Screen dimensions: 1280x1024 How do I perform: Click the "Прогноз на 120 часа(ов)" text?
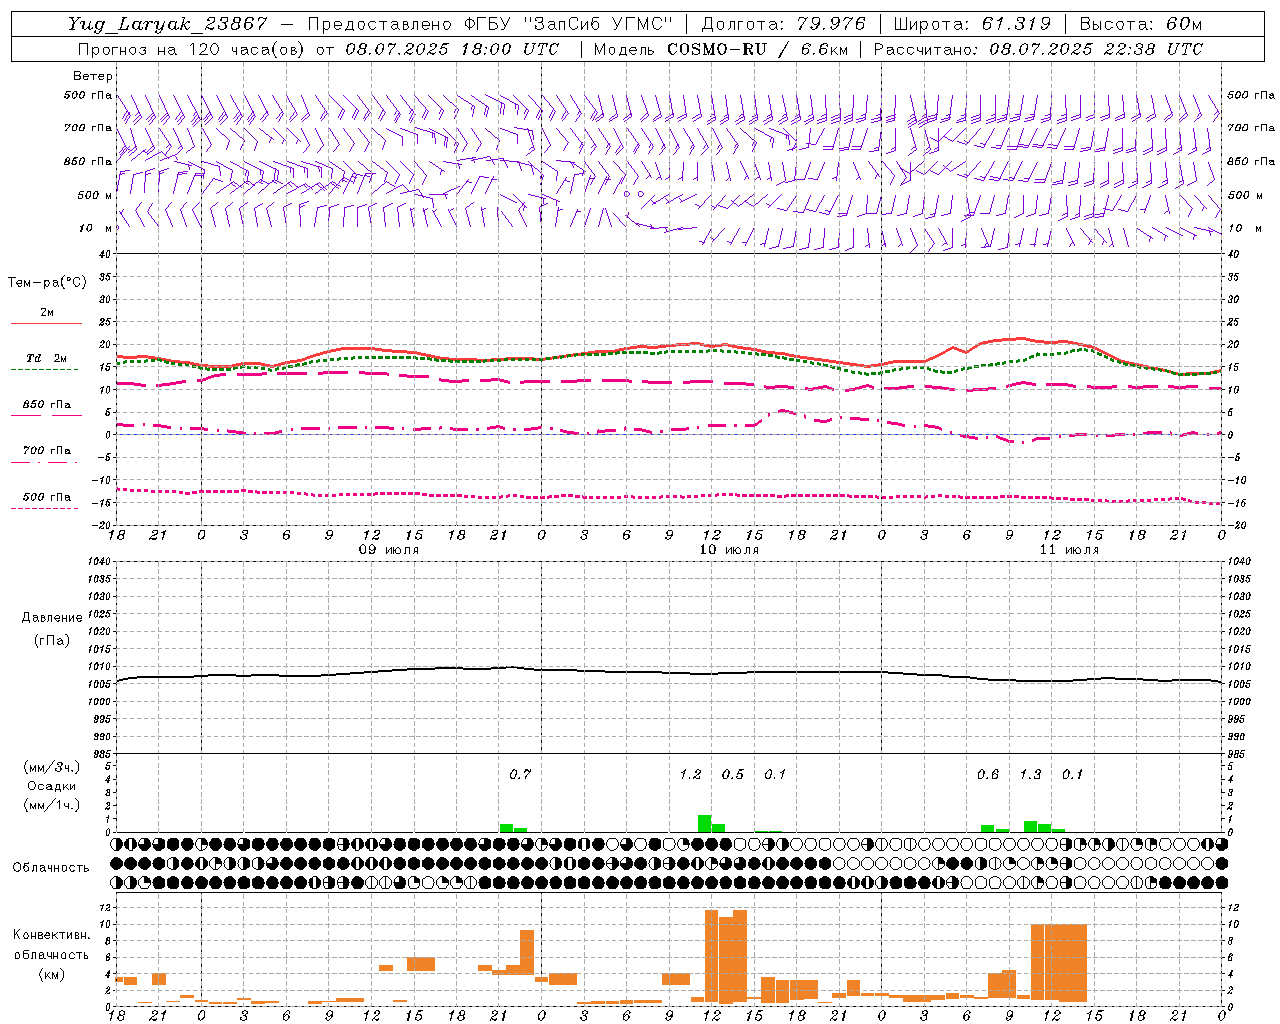click(192, 49)
